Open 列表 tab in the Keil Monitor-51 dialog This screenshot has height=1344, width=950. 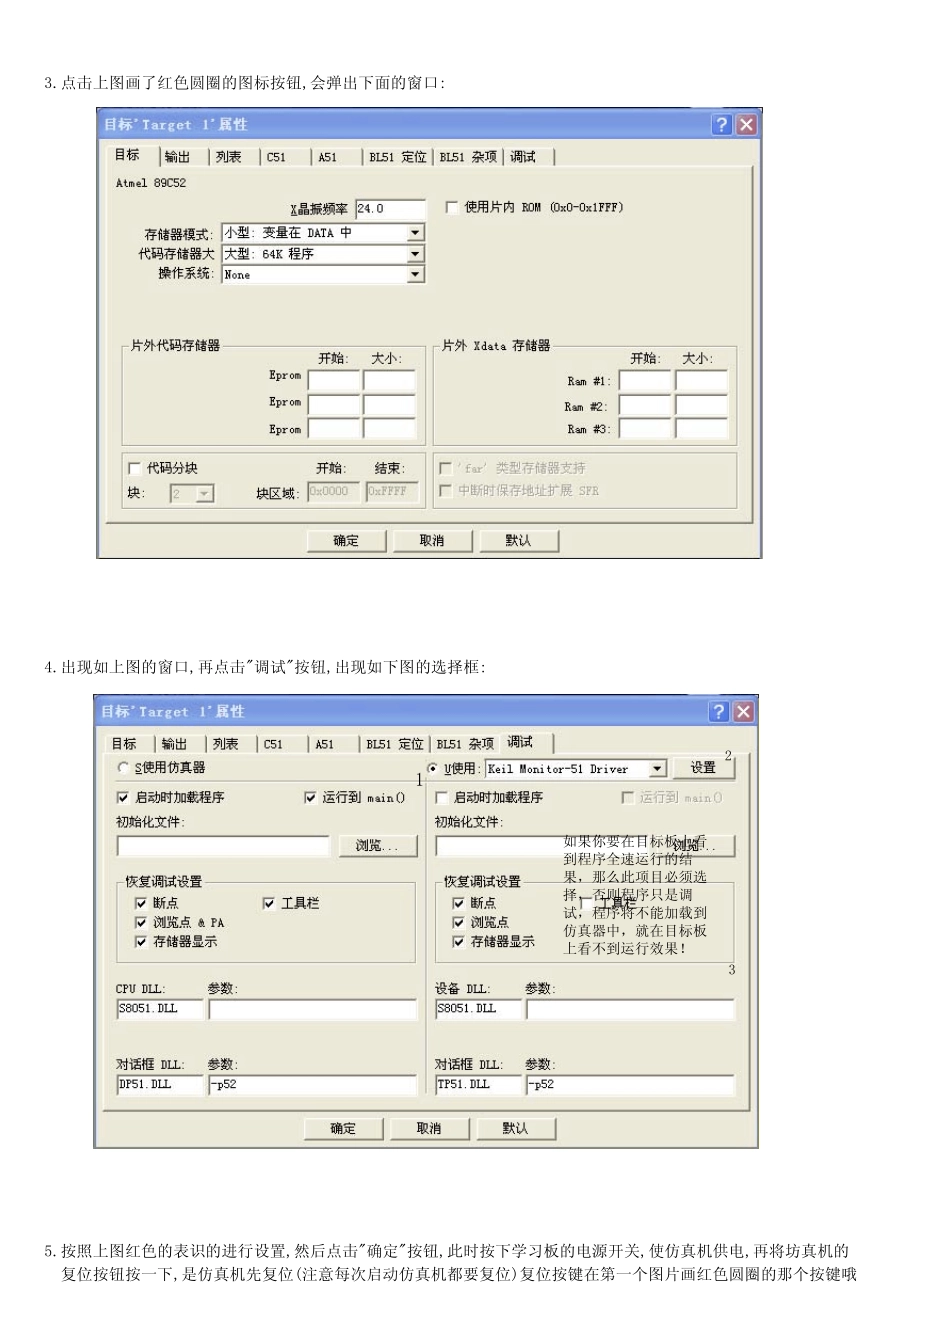226,744
